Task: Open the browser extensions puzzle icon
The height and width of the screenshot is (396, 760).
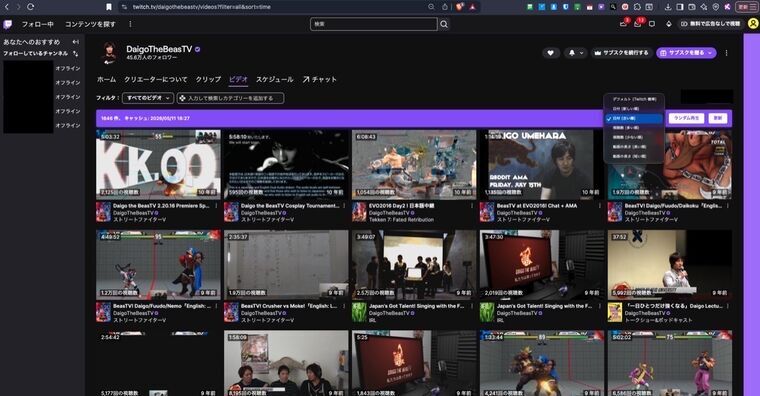Action: [637, 7]
